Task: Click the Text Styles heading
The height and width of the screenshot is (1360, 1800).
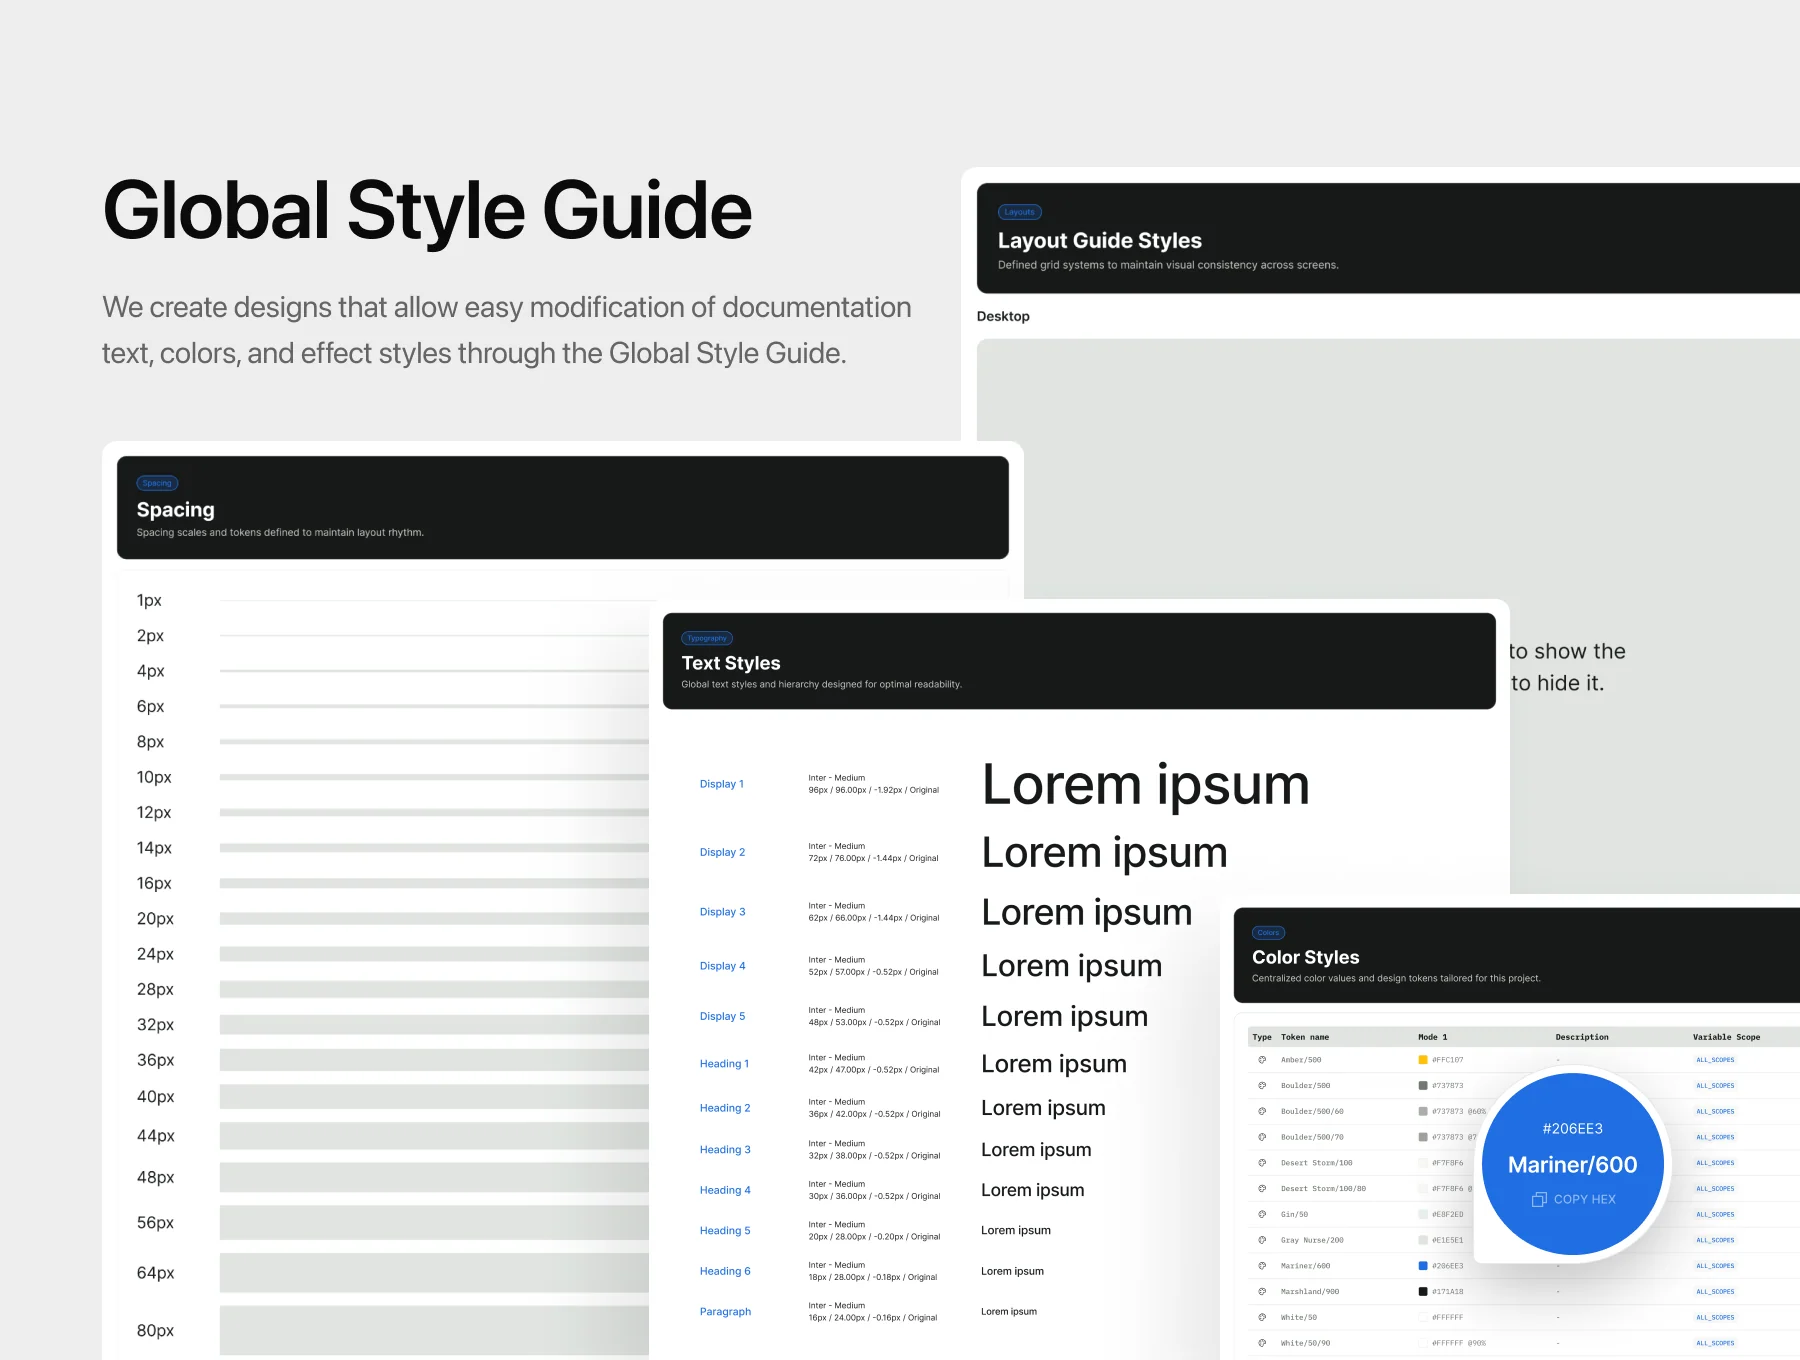Action: pyautogui.click(x=731, y=663)
